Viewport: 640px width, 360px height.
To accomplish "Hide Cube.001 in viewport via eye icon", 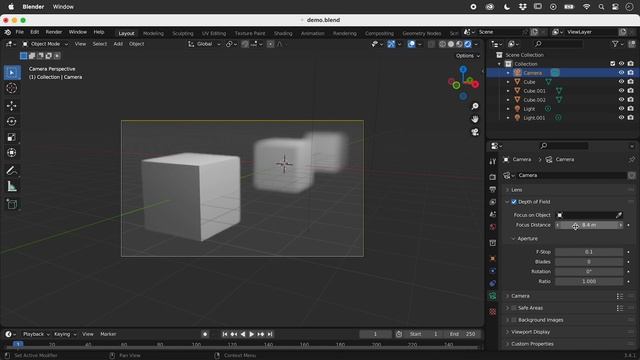I will click(x=621, y=91).
